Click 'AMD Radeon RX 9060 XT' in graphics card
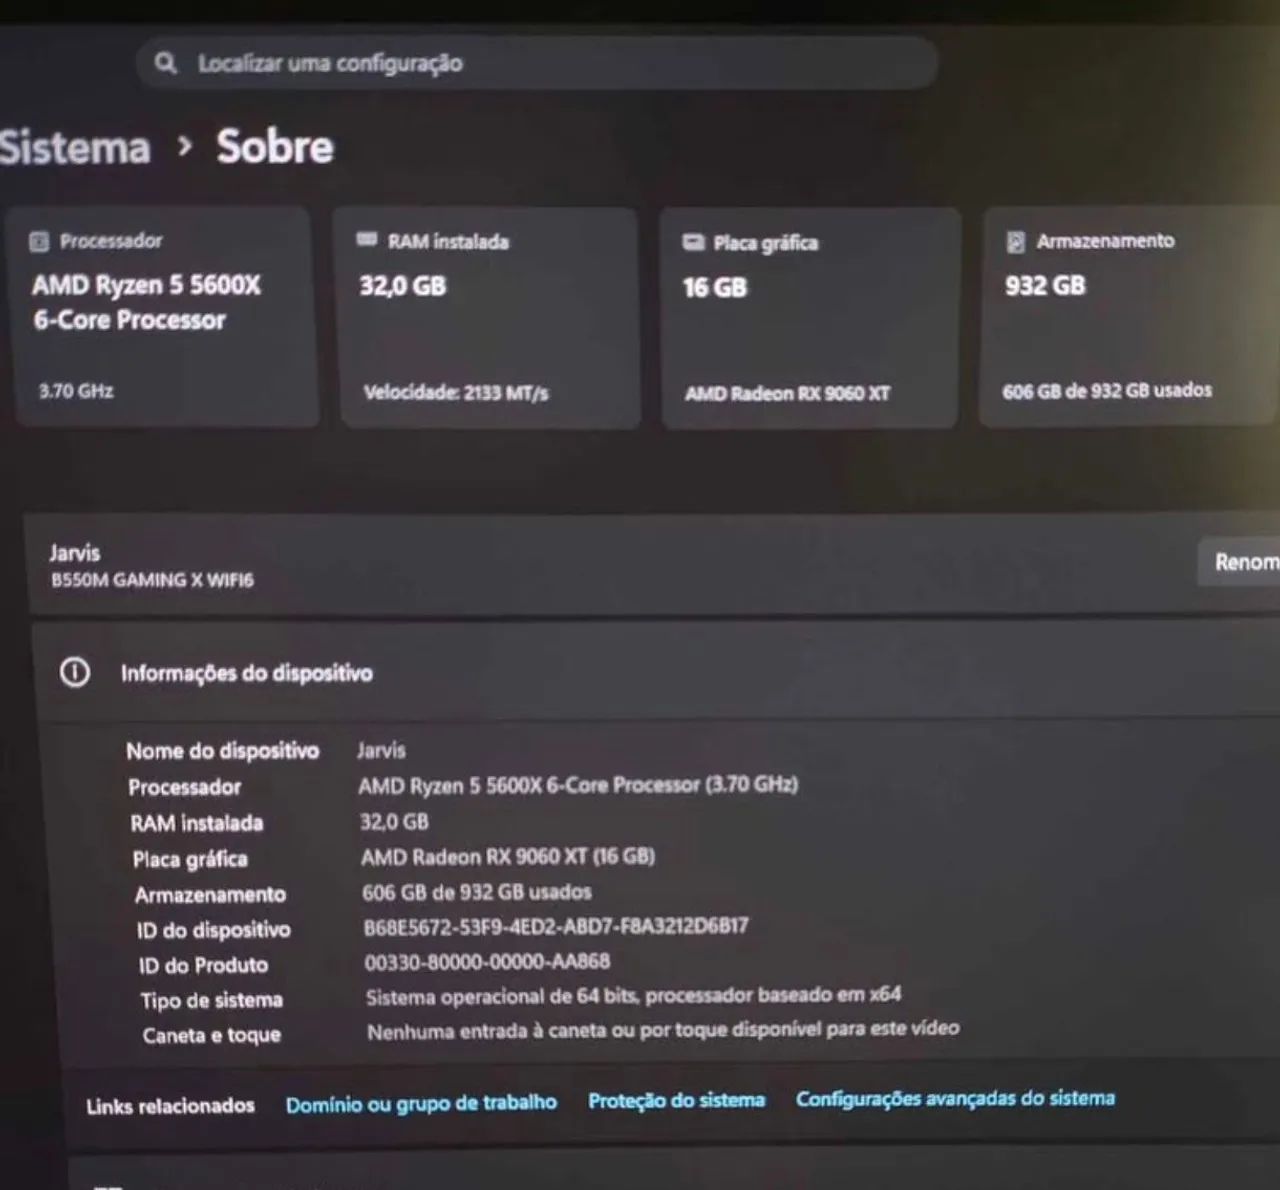1280x1190 pixels. 787,394
